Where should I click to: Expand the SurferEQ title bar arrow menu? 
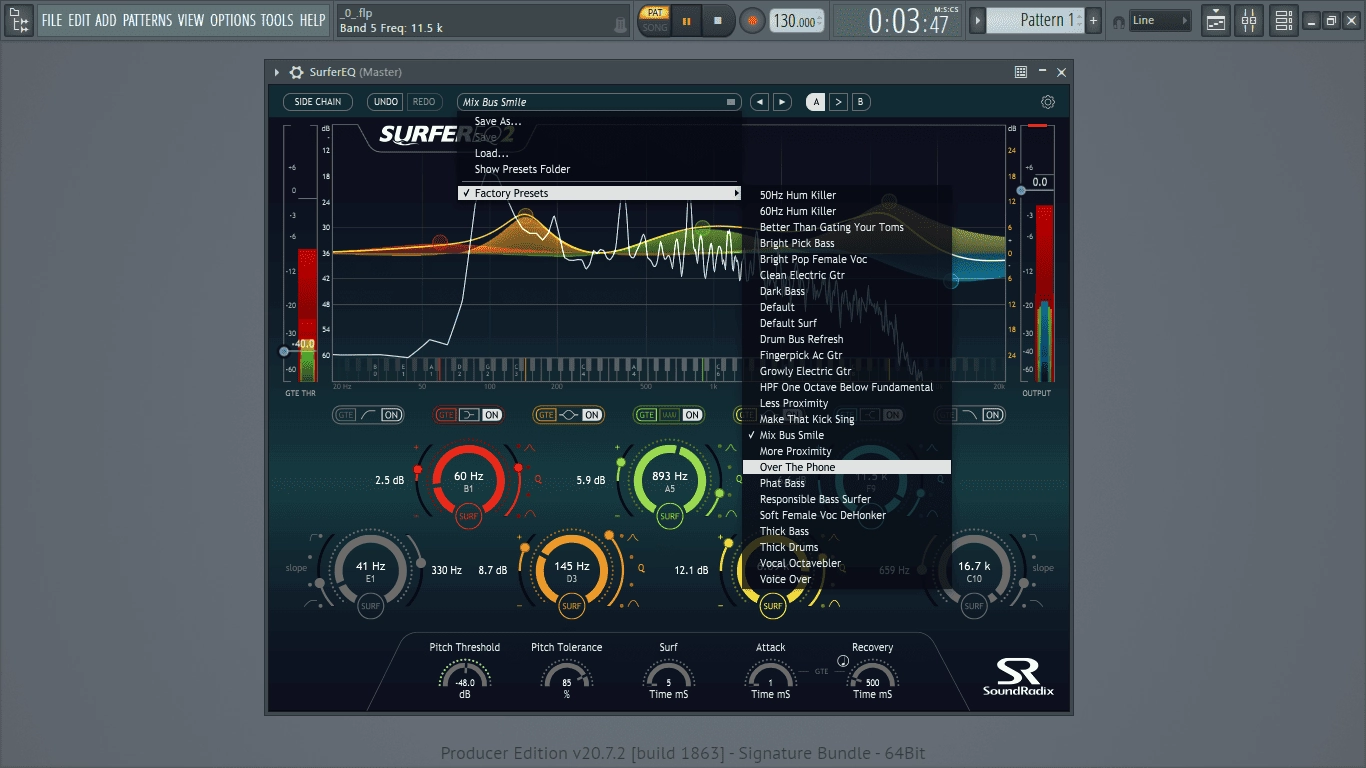tap(277, 72)
